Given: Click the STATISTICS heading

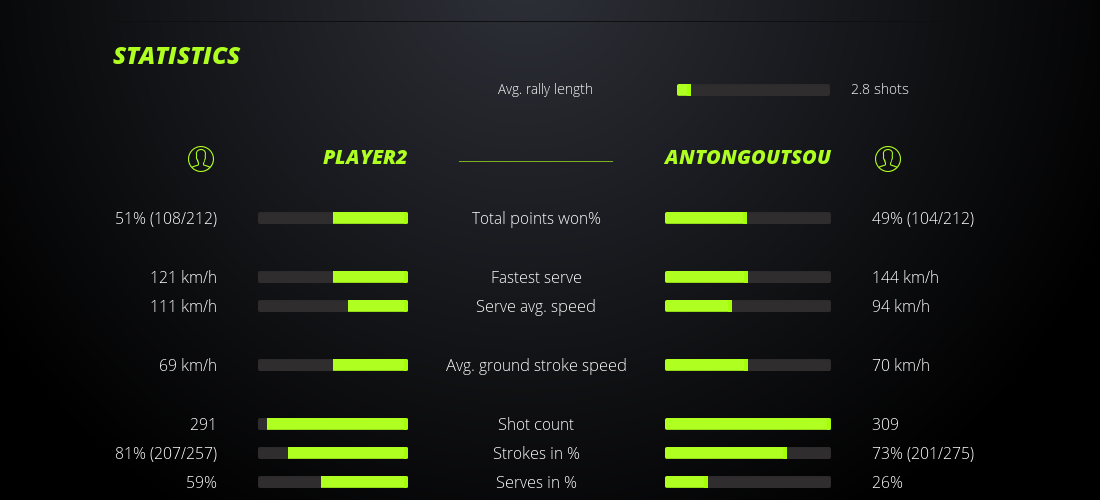Looking at the screenshot, I should [x=177, y=56].
